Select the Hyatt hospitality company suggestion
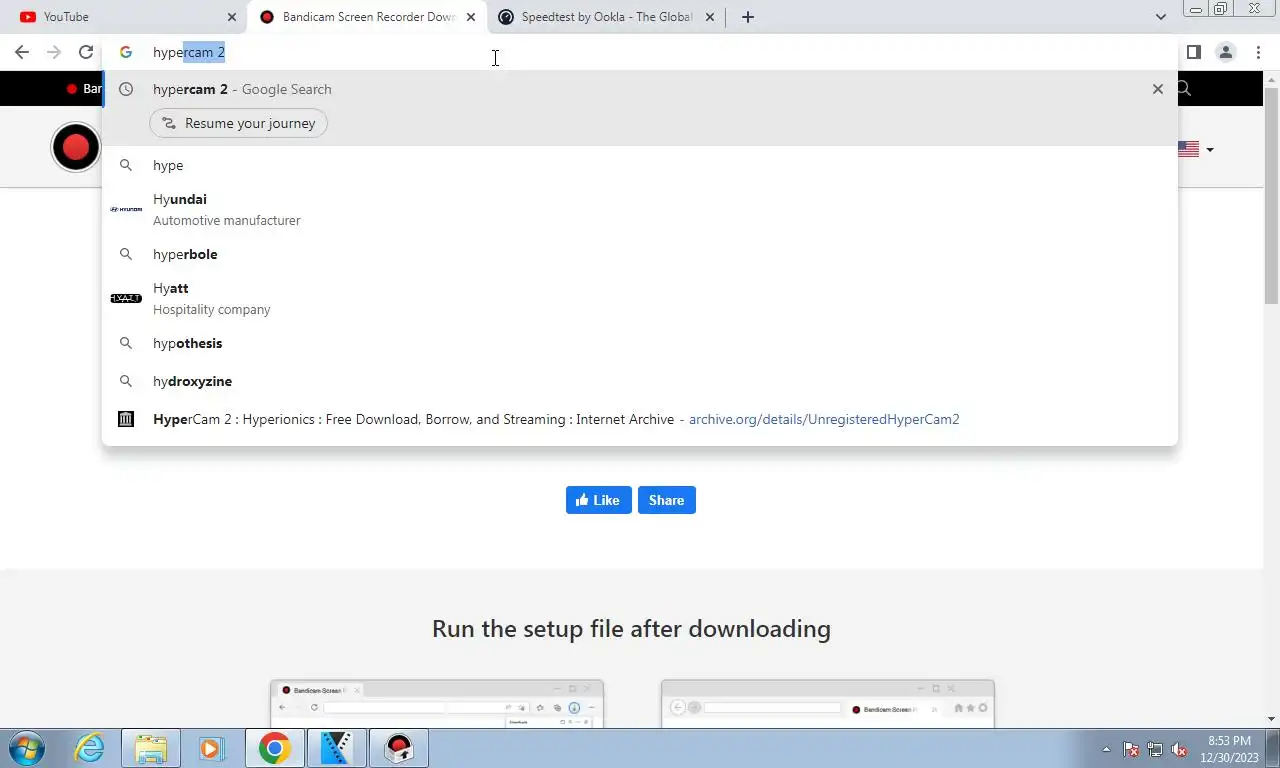Viewport: 1280px width, 768px height. pos(640,298)
